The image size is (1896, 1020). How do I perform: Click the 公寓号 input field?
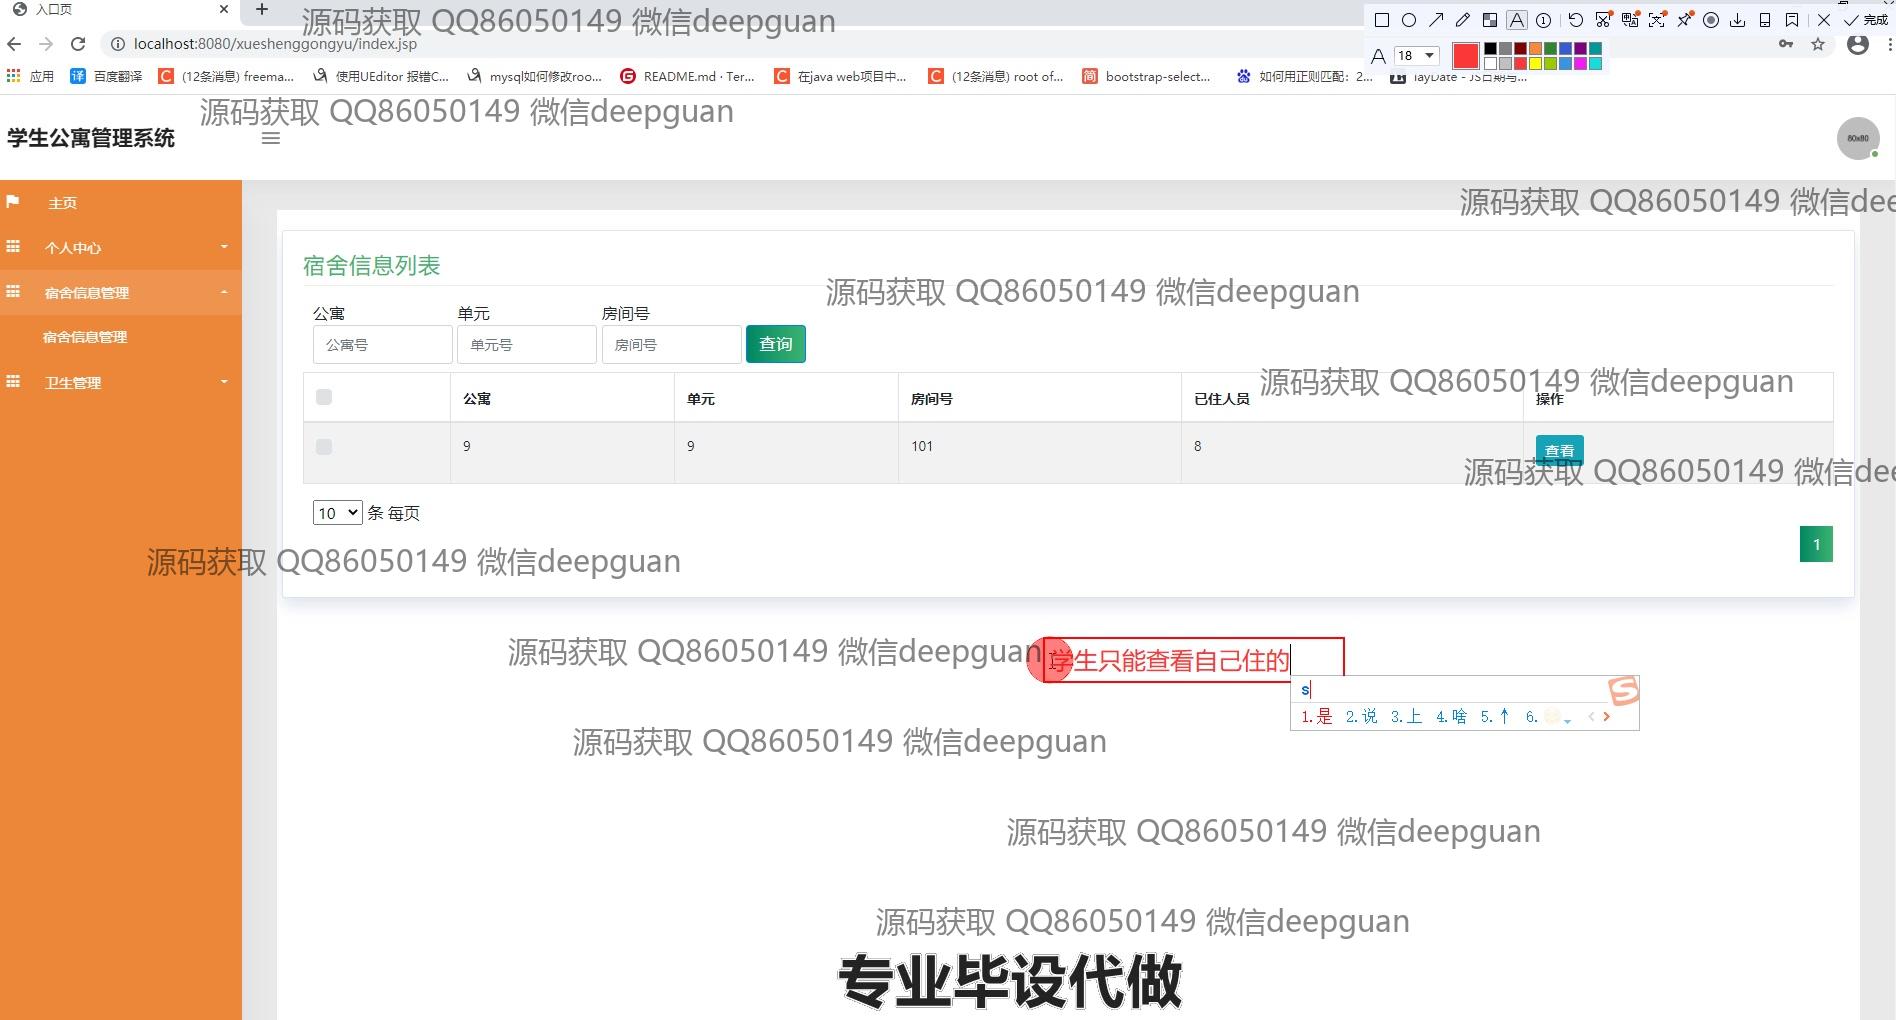click(x=382, y=344)
